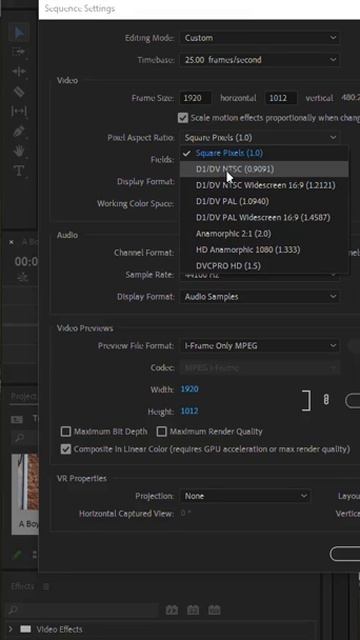The width and height of the screenshot is (360, 640).
Task: Click the preview Height value 1012
Action: pyautogui.click(x=189, y=411)
